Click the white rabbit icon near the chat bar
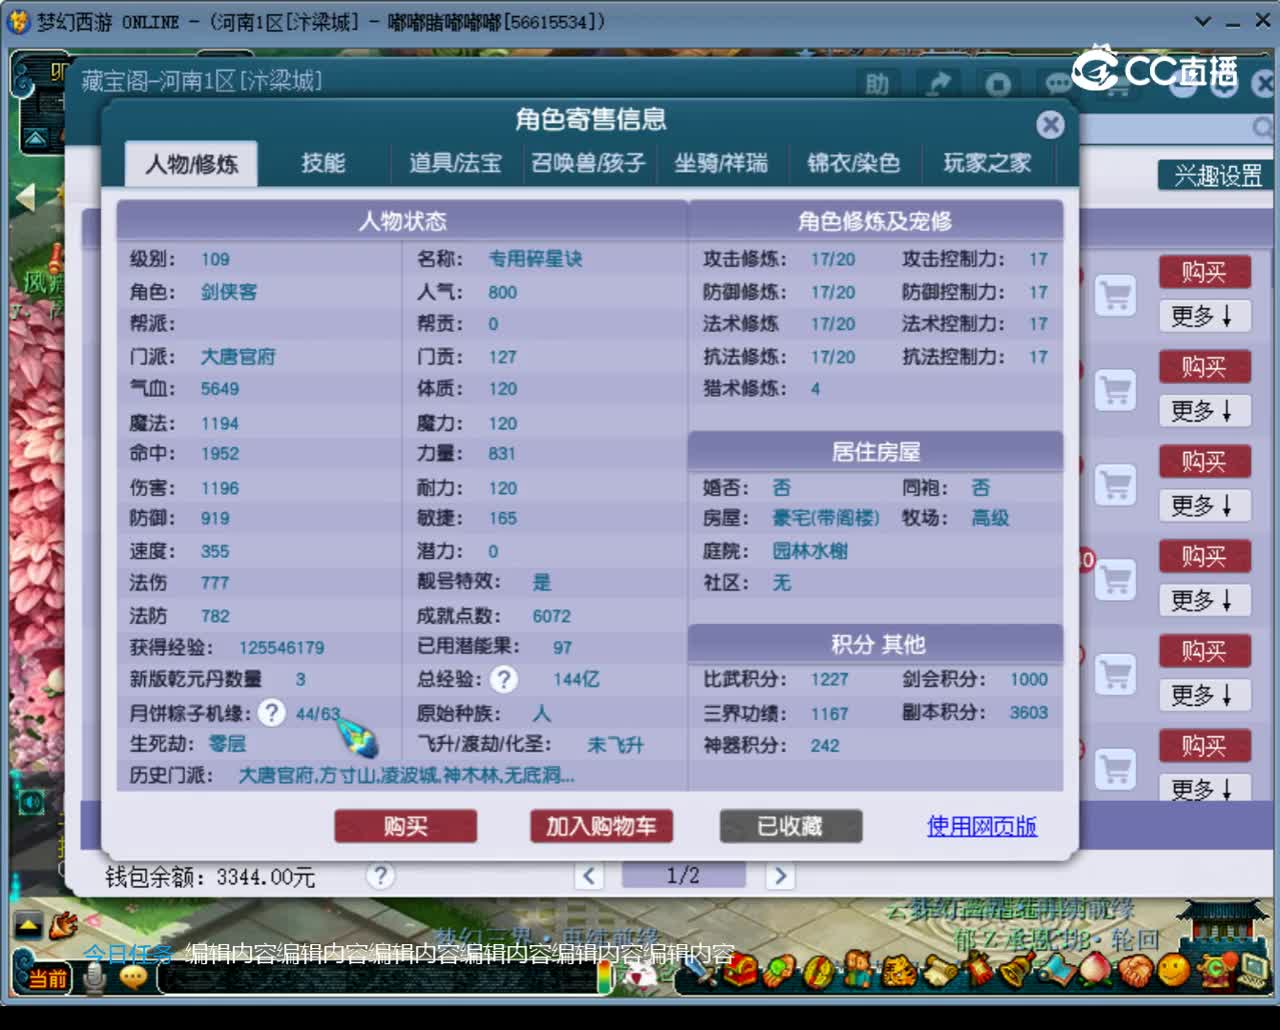The height and width of the screenshot is (1030, 1280). (x=640, y=975)
